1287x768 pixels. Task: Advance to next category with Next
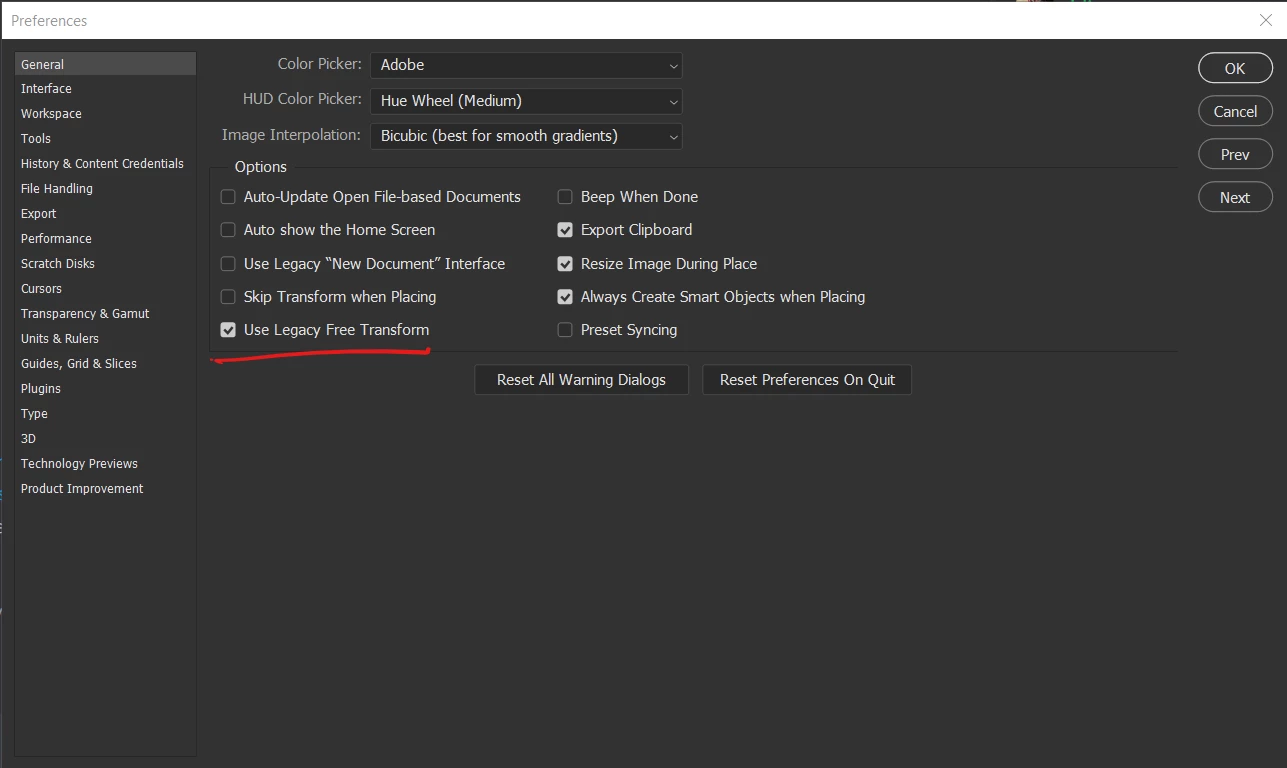1235,197
